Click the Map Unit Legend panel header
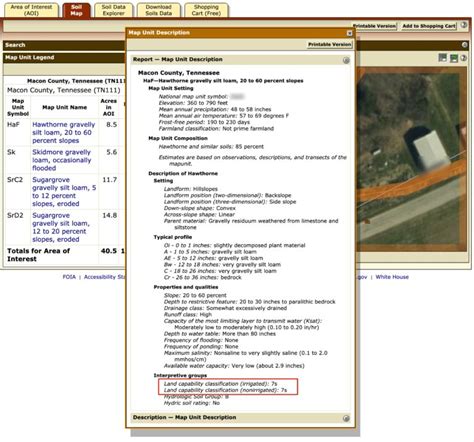Screen dimensions: 474x442 pyautogui.click(x=64, y=58)
